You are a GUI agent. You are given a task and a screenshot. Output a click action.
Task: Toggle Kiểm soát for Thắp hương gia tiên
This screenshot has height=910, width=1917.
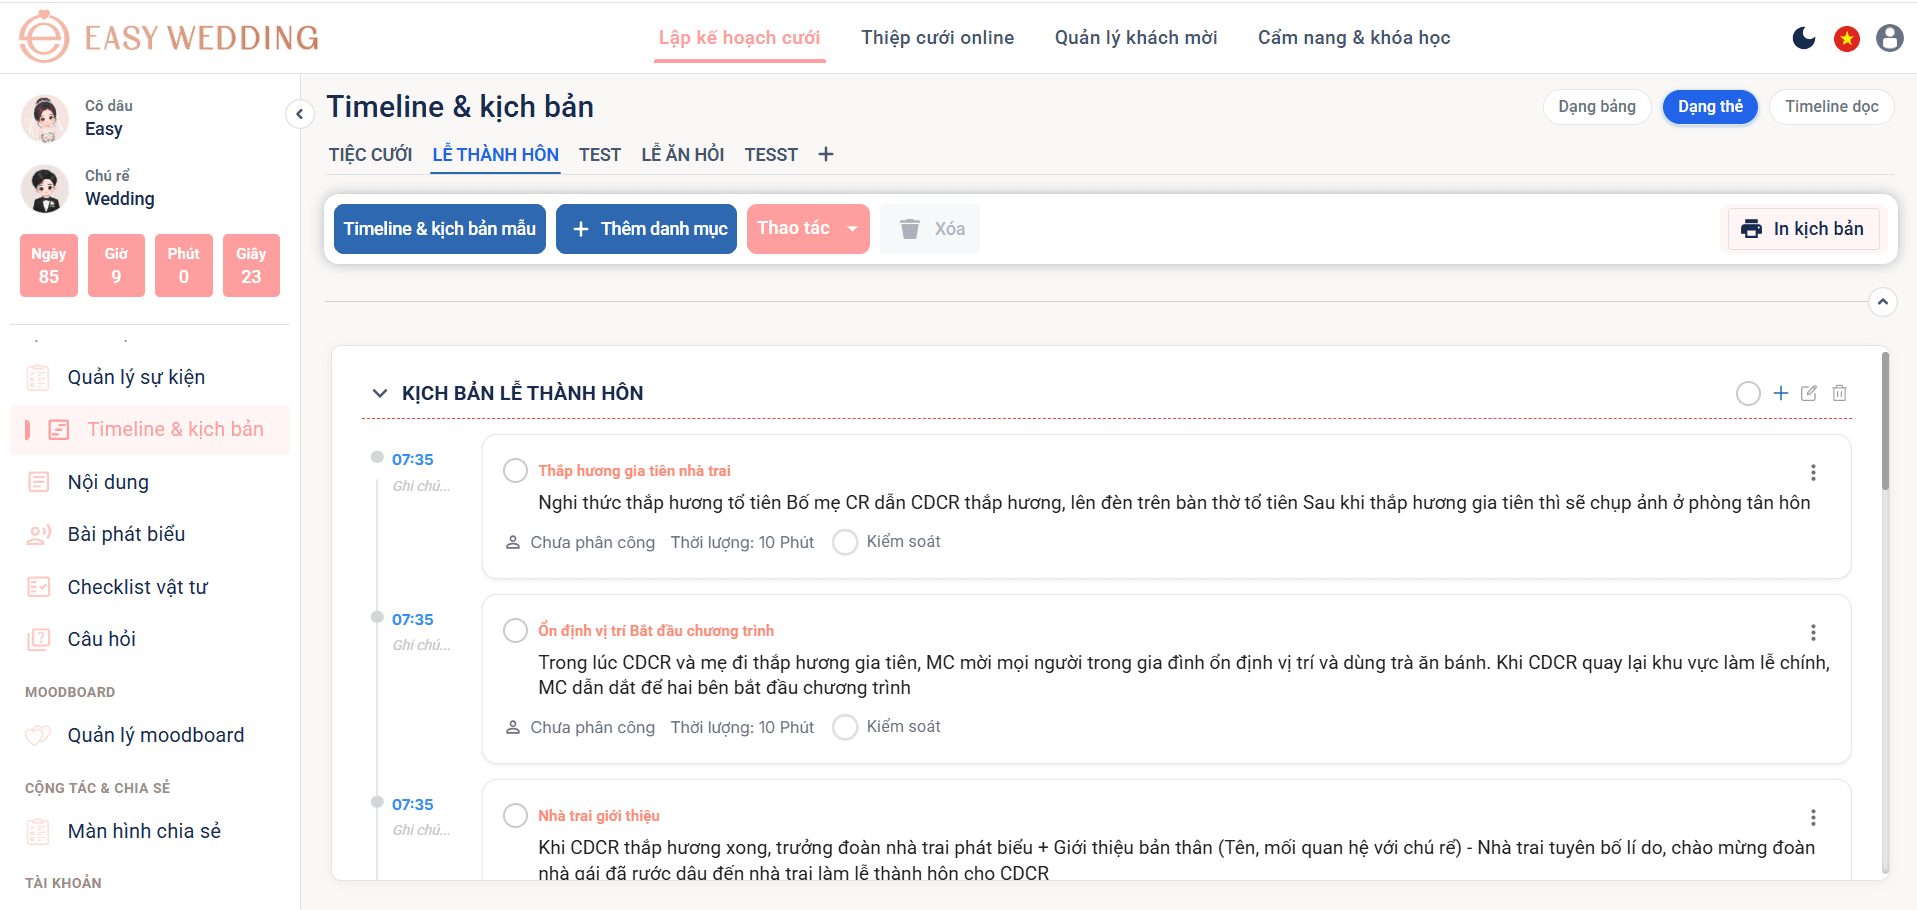pos(845,542)
